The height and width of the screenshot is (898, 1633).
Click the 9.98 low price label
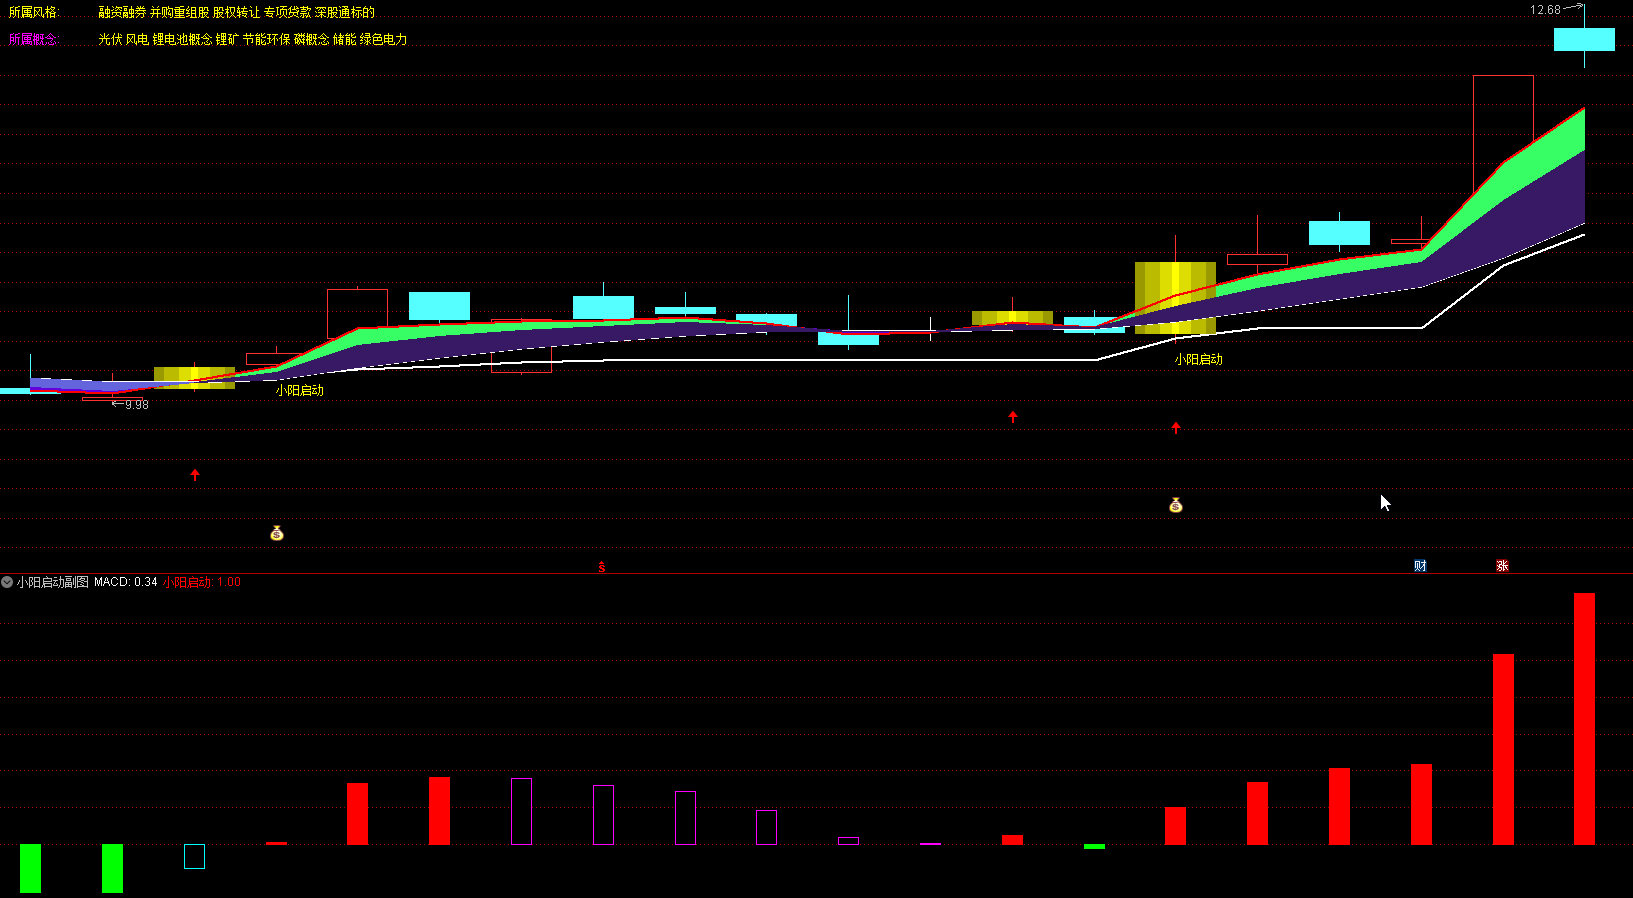pyautogui.click(x=136, y=405)
